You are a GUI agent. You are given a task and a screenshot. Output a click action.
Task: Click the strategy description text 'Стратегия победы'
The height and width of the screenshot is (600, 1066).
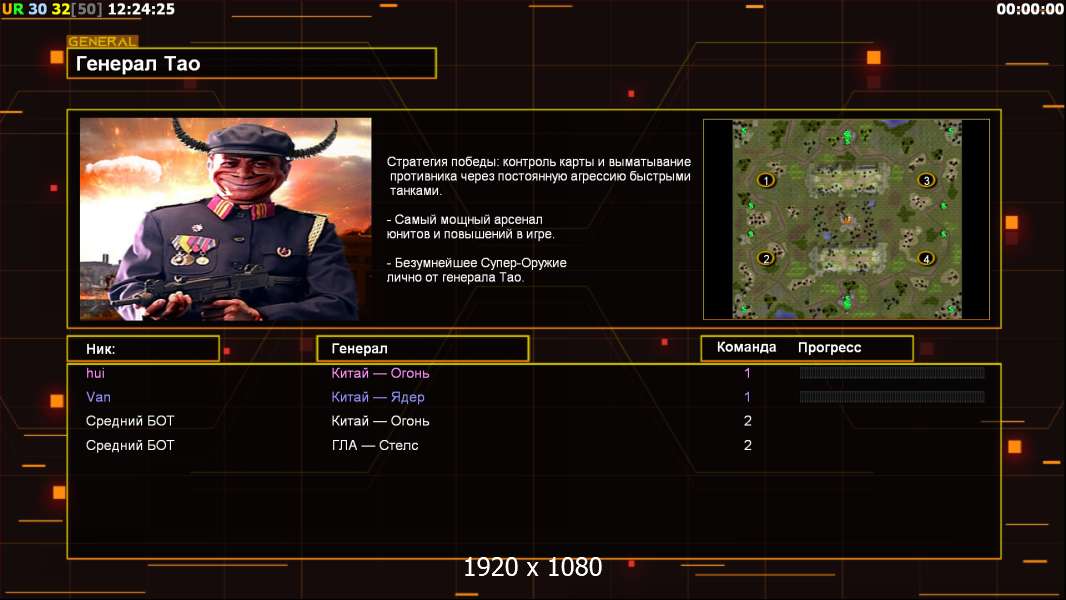(538, 176)
